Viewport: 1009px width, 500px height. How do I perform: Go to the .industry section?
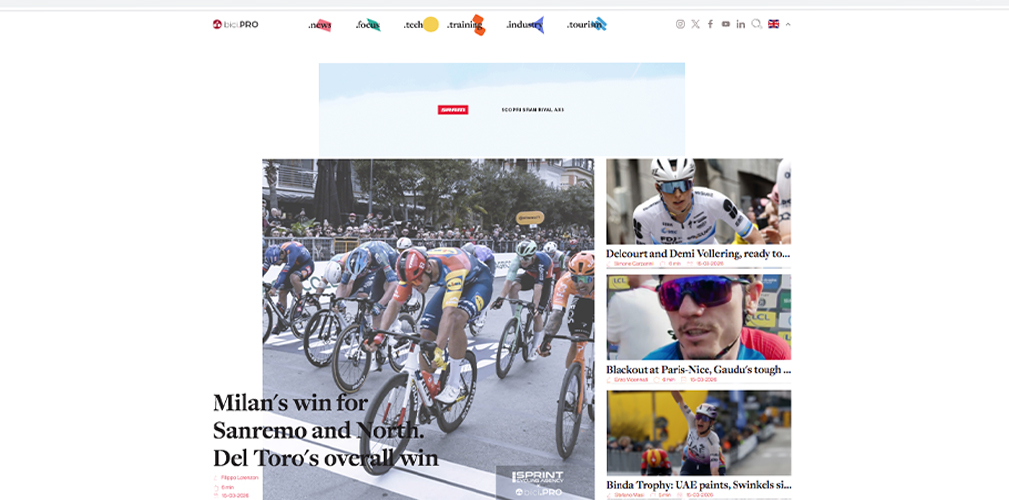coord(525,25)
